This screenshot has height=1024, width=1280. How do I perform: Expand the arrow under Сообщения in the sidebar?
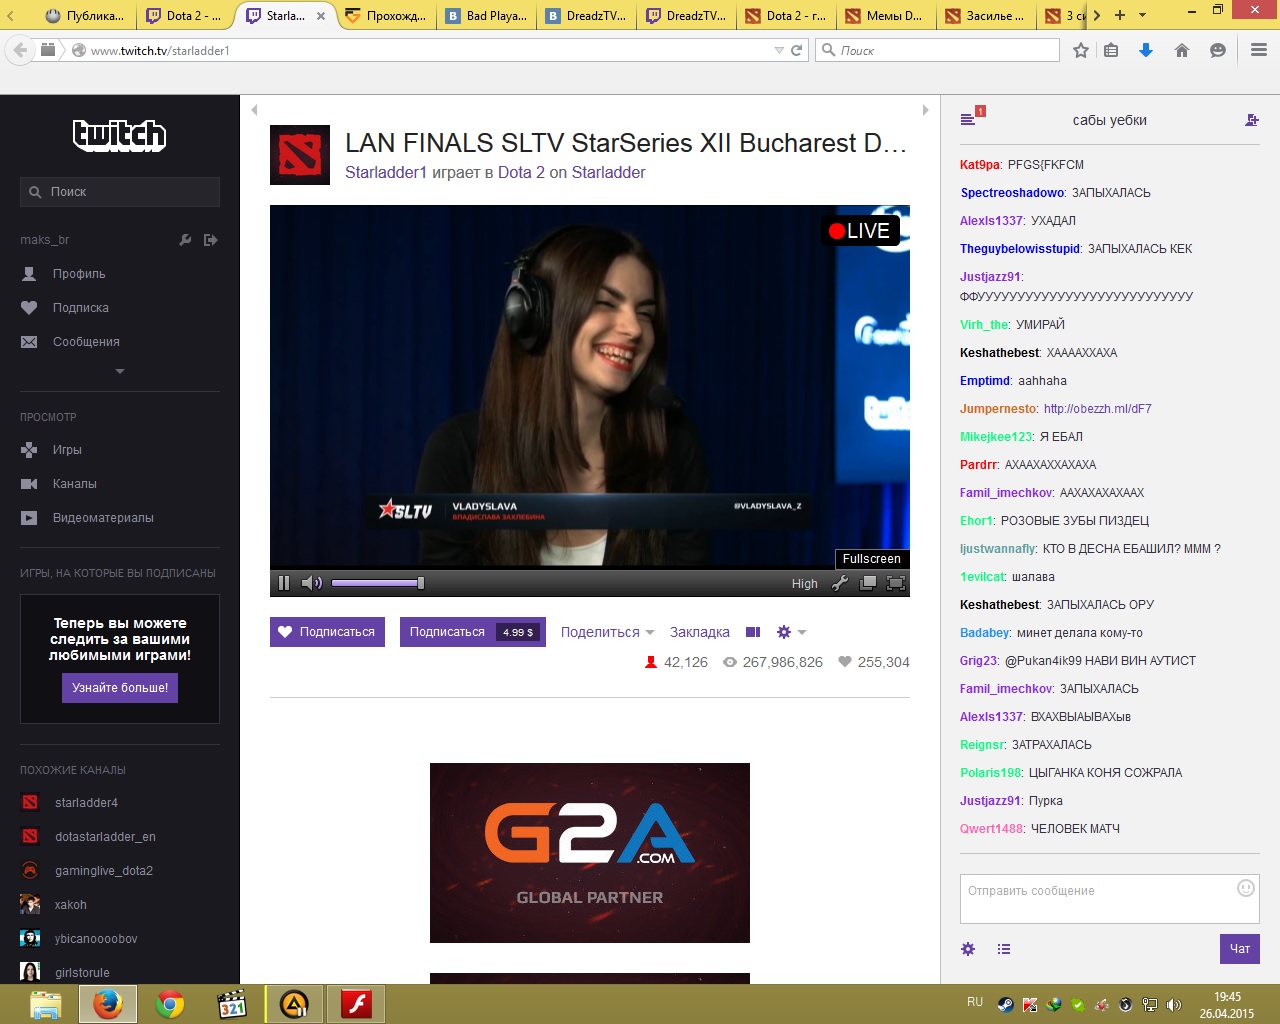120,371
